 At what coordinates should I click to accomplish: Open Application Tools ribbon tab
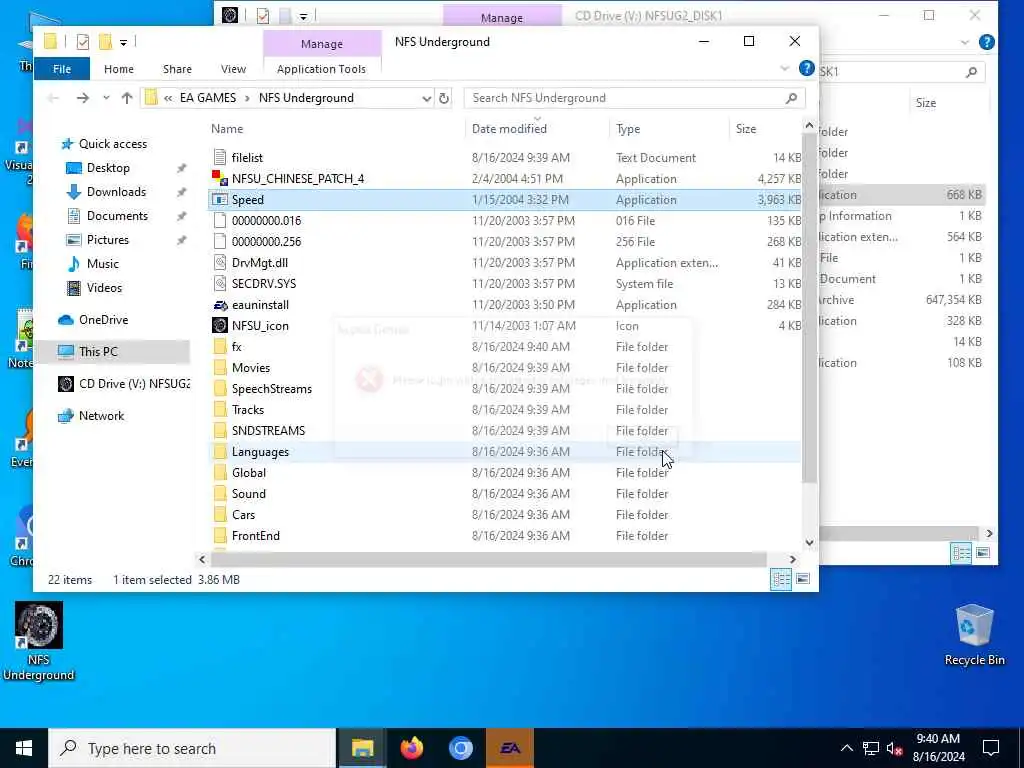[321, 69]
